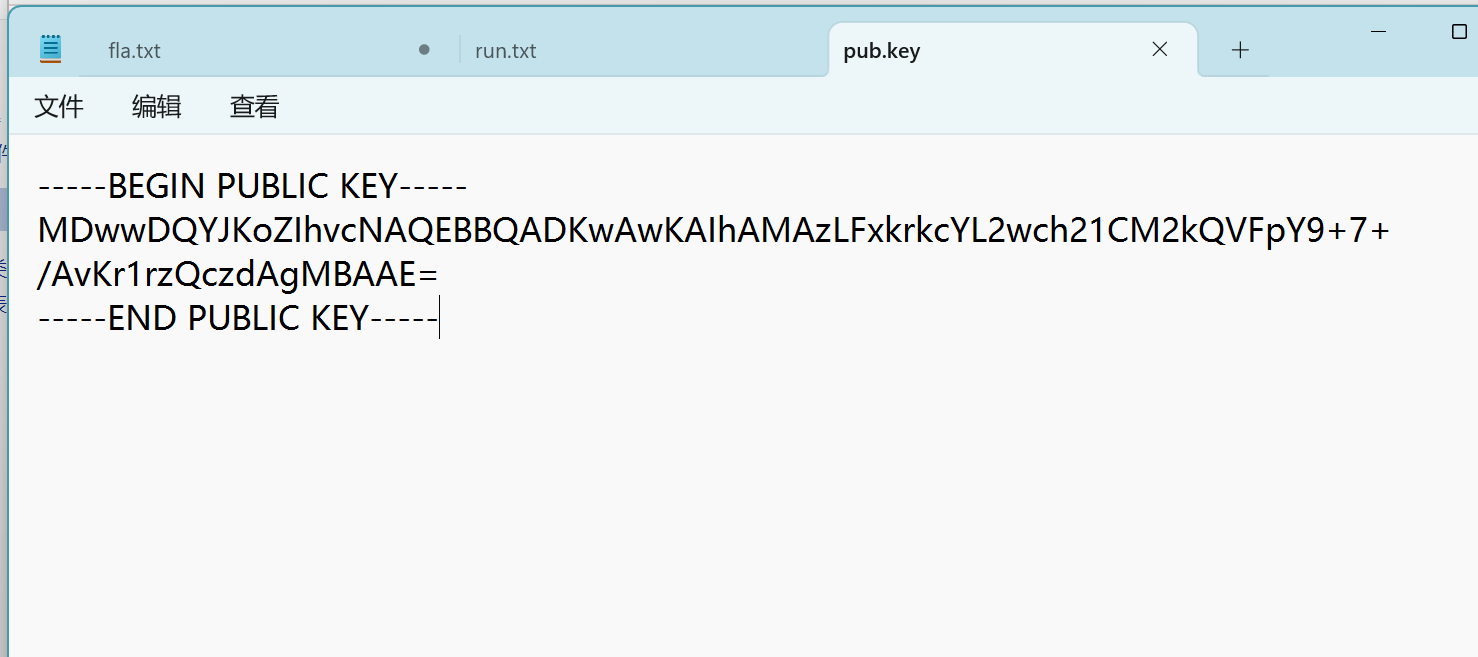1478x657 pixels.
Task: Open the 编辑 menu
Action: [x=157, y=107]
